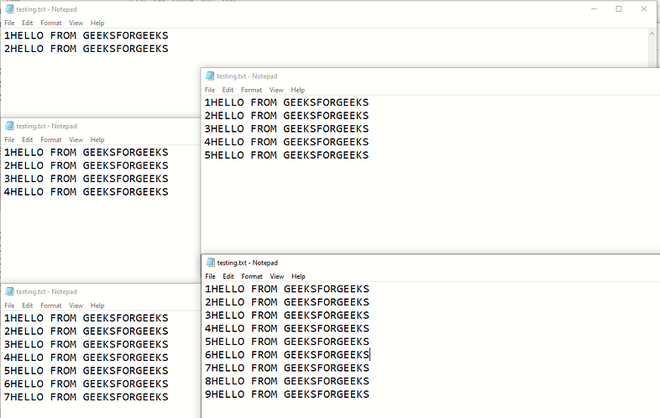Click the Notepad icon in the seven-line window's title bar
The width and height of the screenshot is (660, 418).
[9, 291]
